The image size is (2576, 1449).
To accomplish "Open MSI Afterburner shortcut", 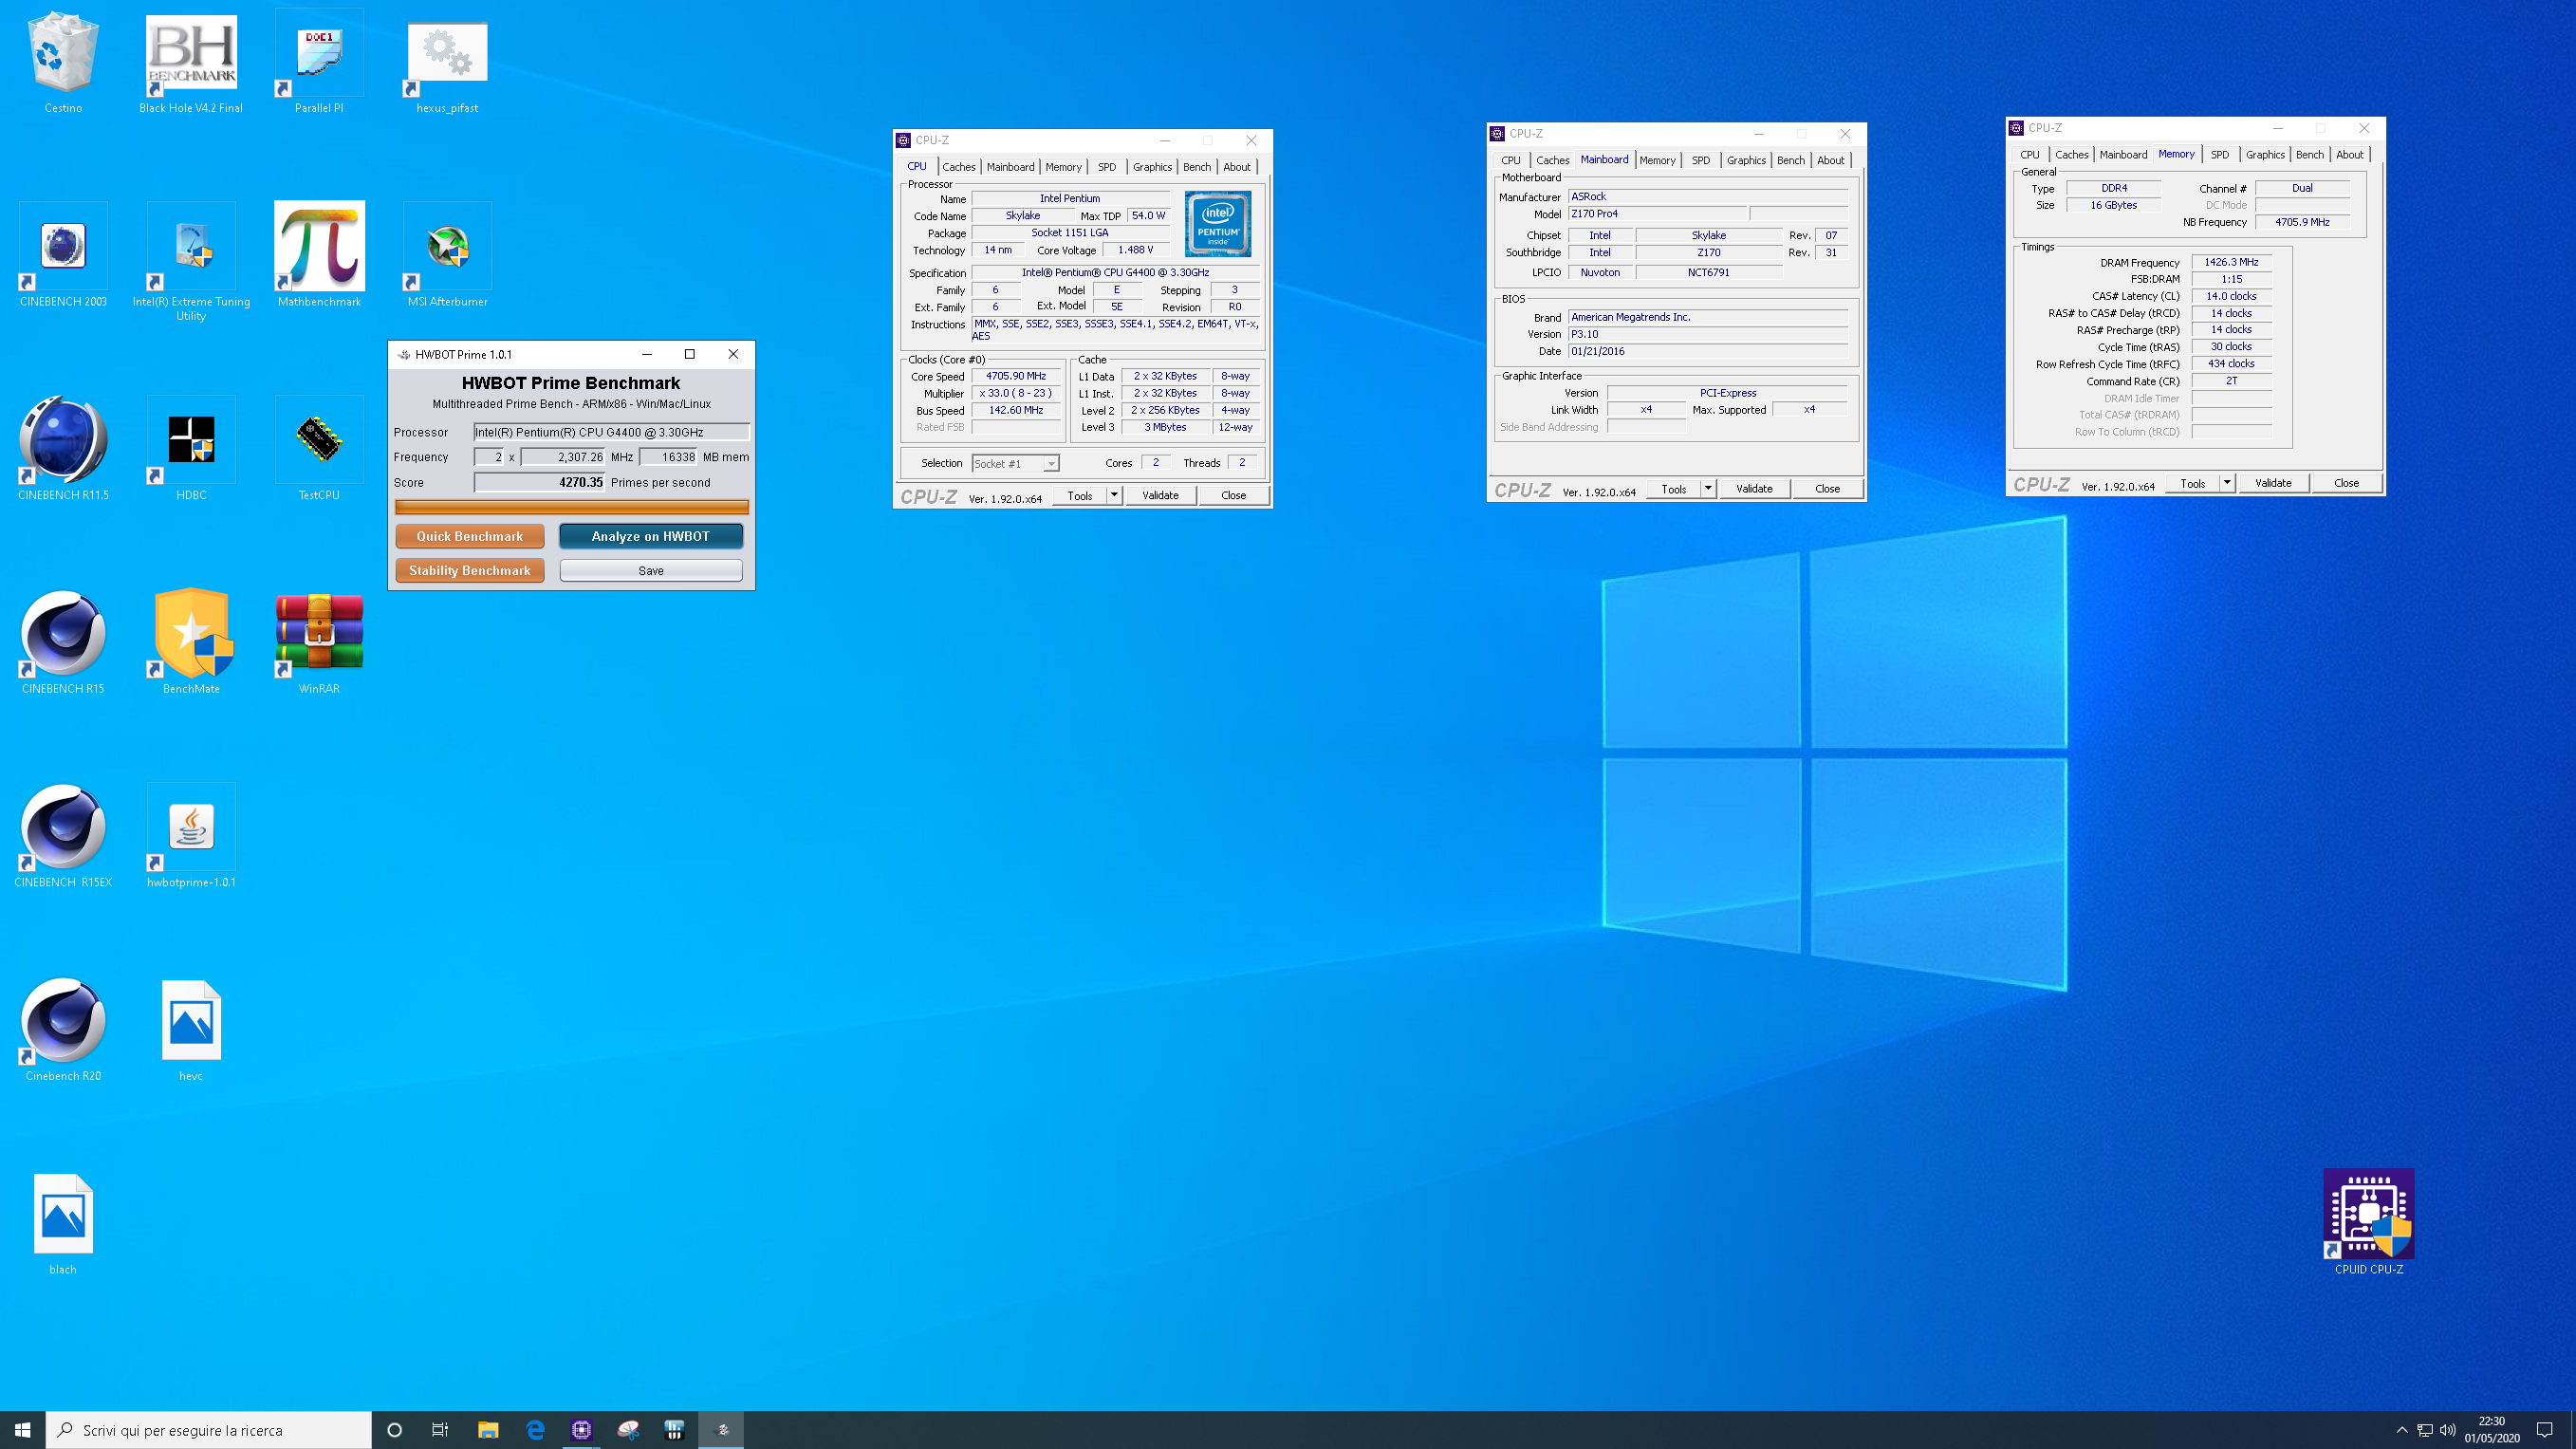I will (447, 255).
